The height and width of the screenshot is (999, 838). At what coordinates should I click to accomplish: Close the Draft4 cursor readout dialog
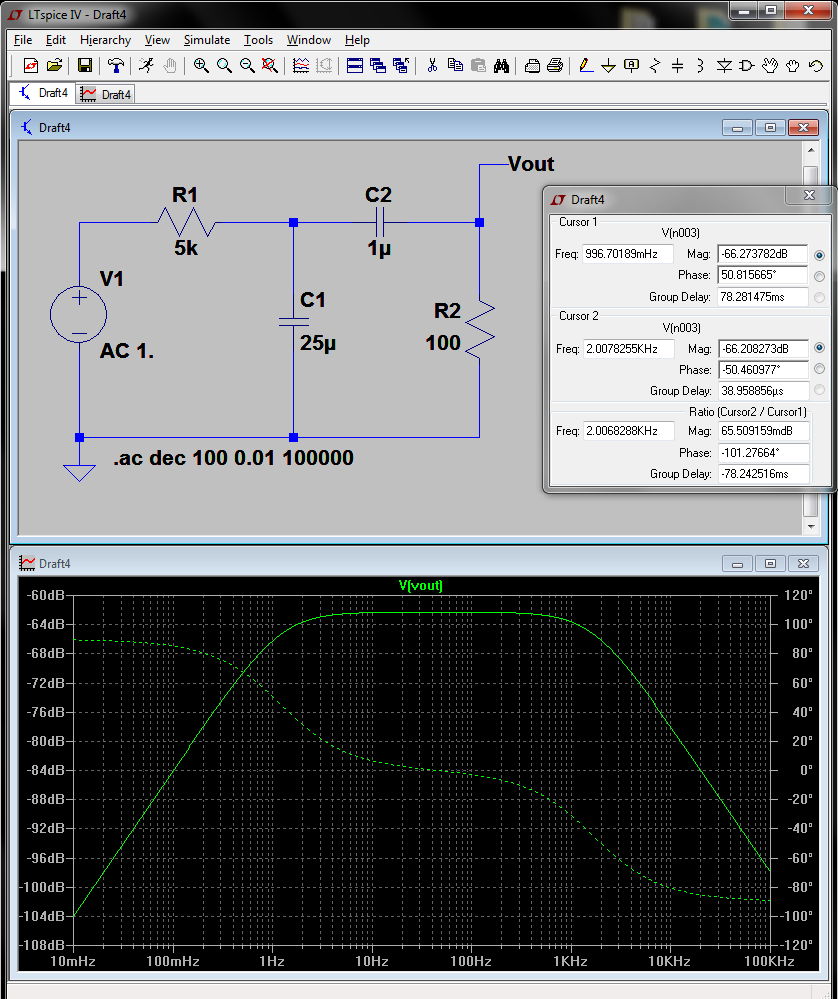(809, 196)
